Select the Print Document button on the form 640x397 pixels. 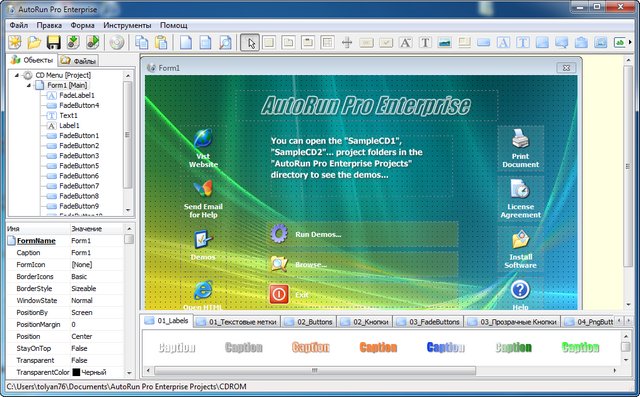(520, 149)
